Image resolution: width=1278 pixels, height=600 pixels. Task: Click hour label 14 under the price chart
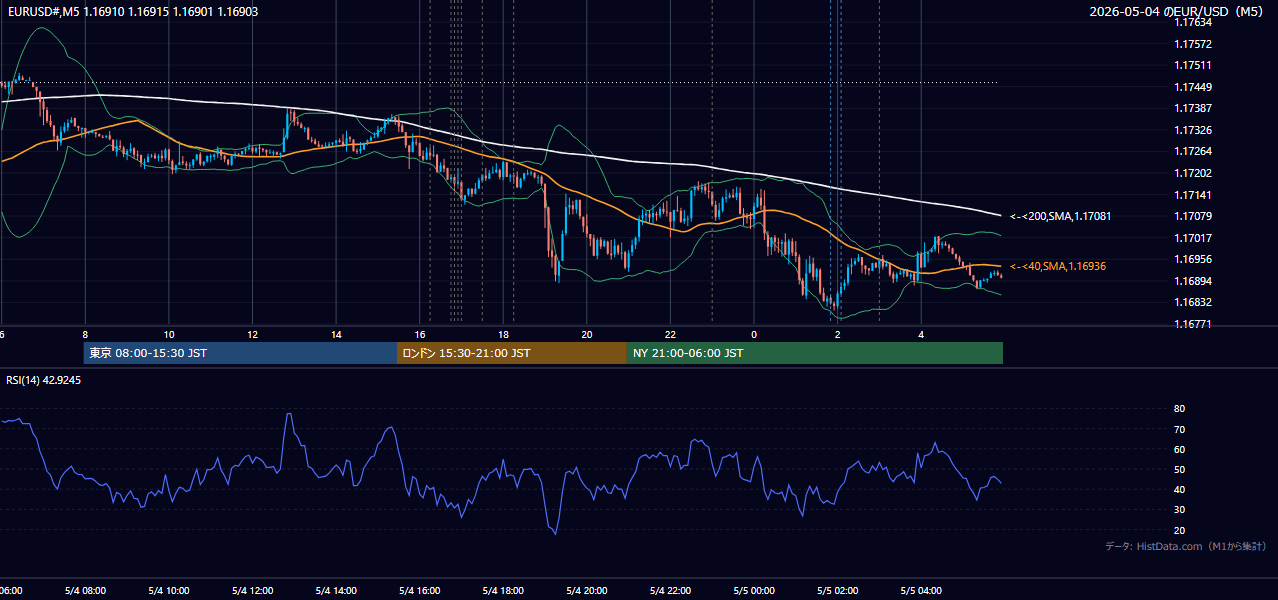(336, 334)
